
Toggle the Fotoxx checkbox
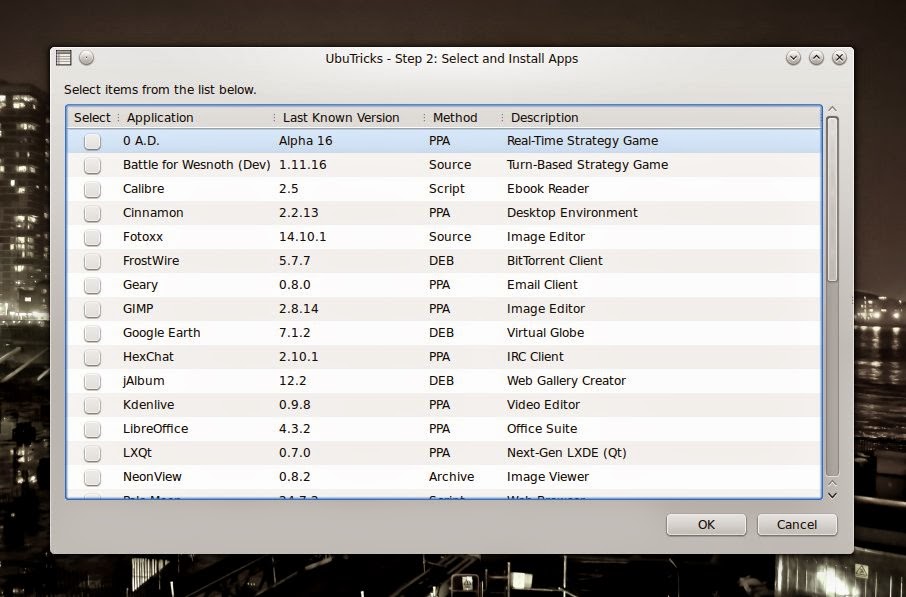92,237
